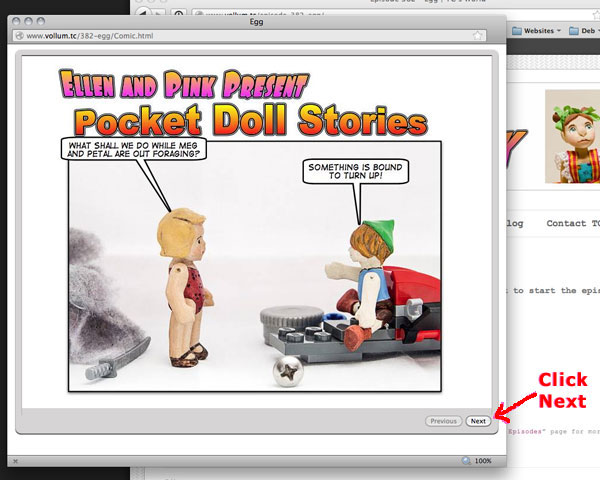The image size is (600, 480).
Task: Click the x icon in Egg window status bar
Action: [x=15, y=461]
